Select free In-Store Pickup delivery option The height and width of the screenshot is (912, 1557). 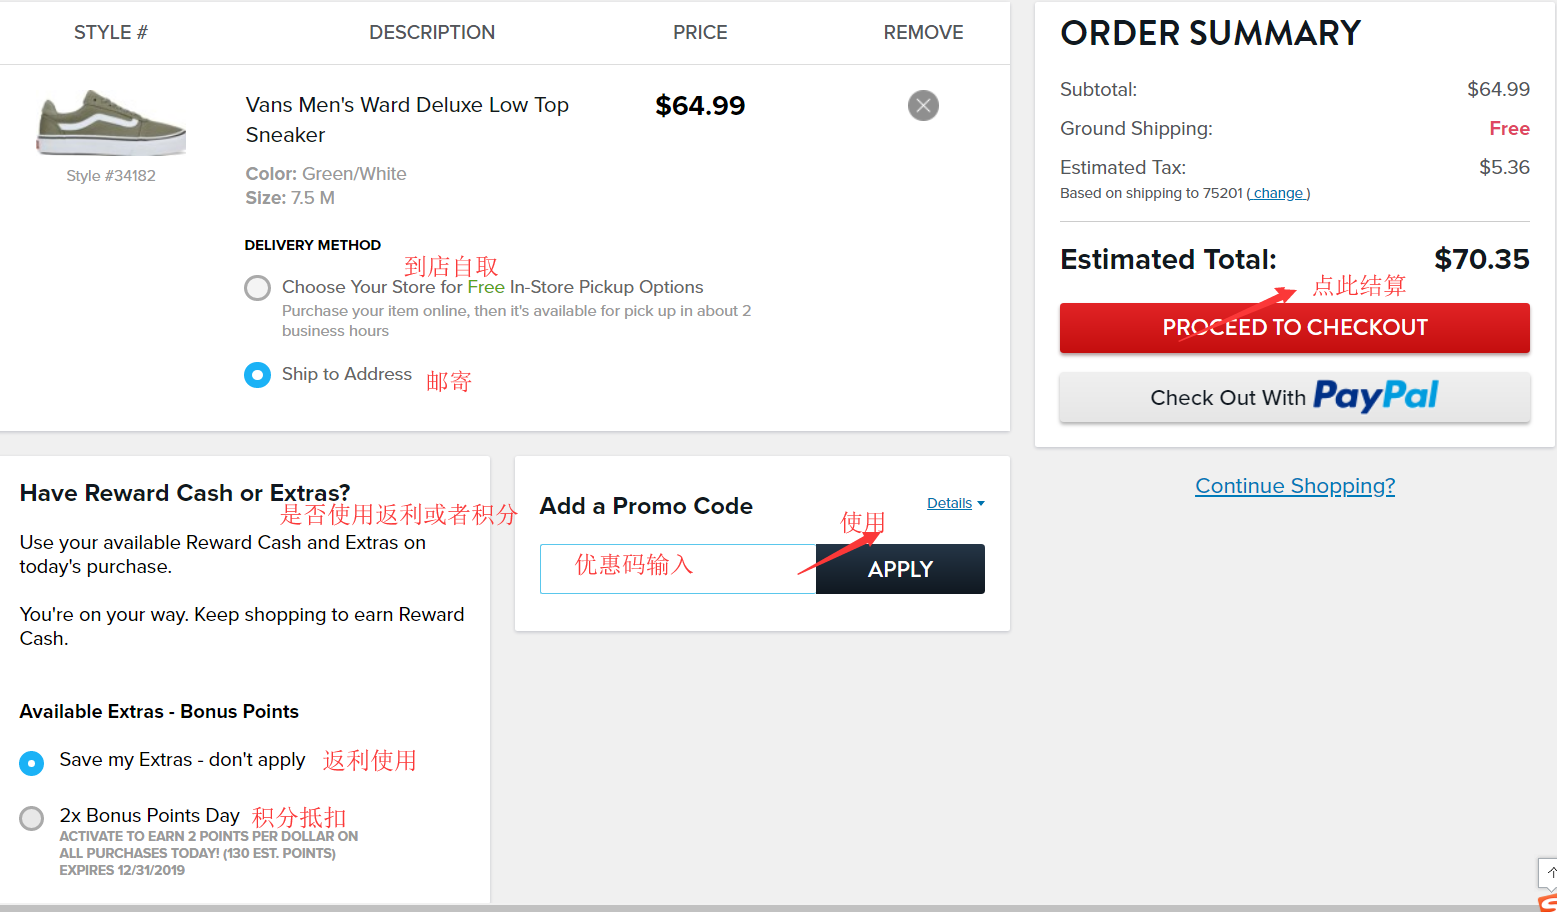click(258, 288)
